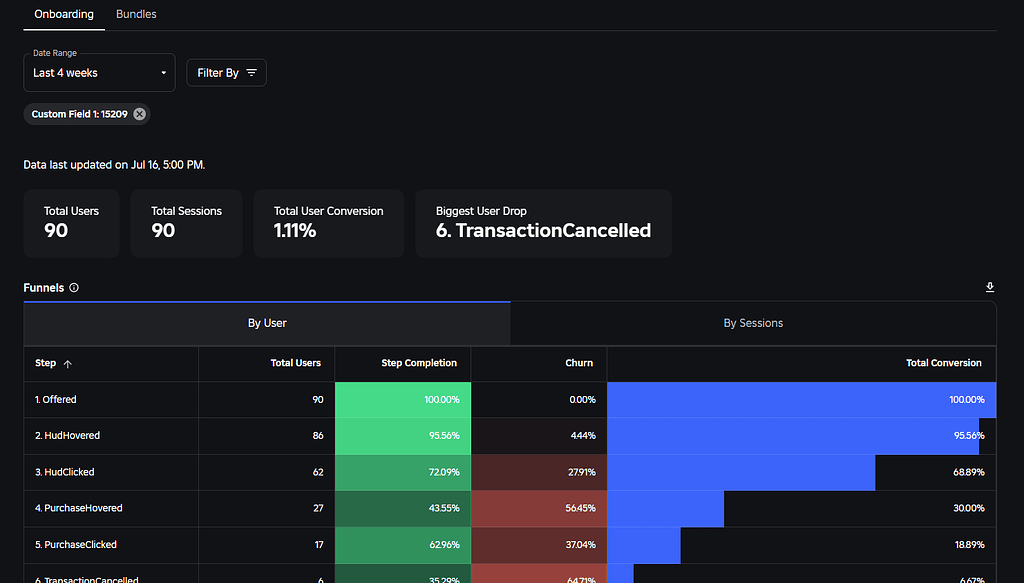Click the 56.45% churn cell for PurchaseHovered

coord(540,508)
